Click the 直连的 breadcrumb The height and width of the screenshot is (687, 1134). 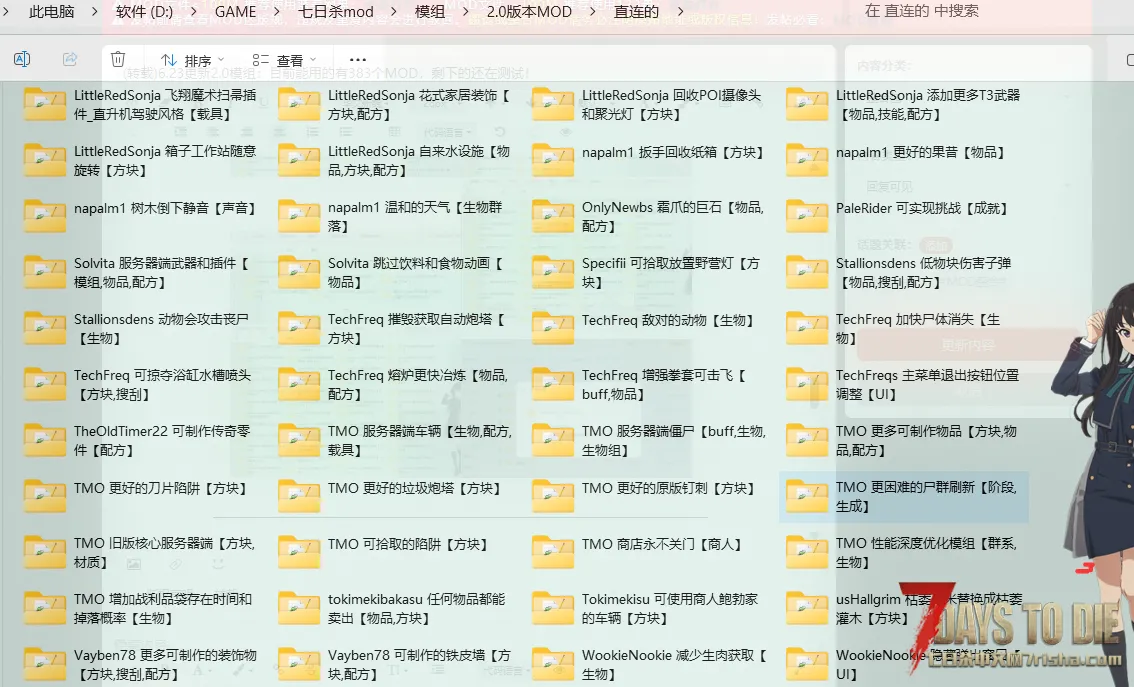pyautogui.click(x=636, y=12)
